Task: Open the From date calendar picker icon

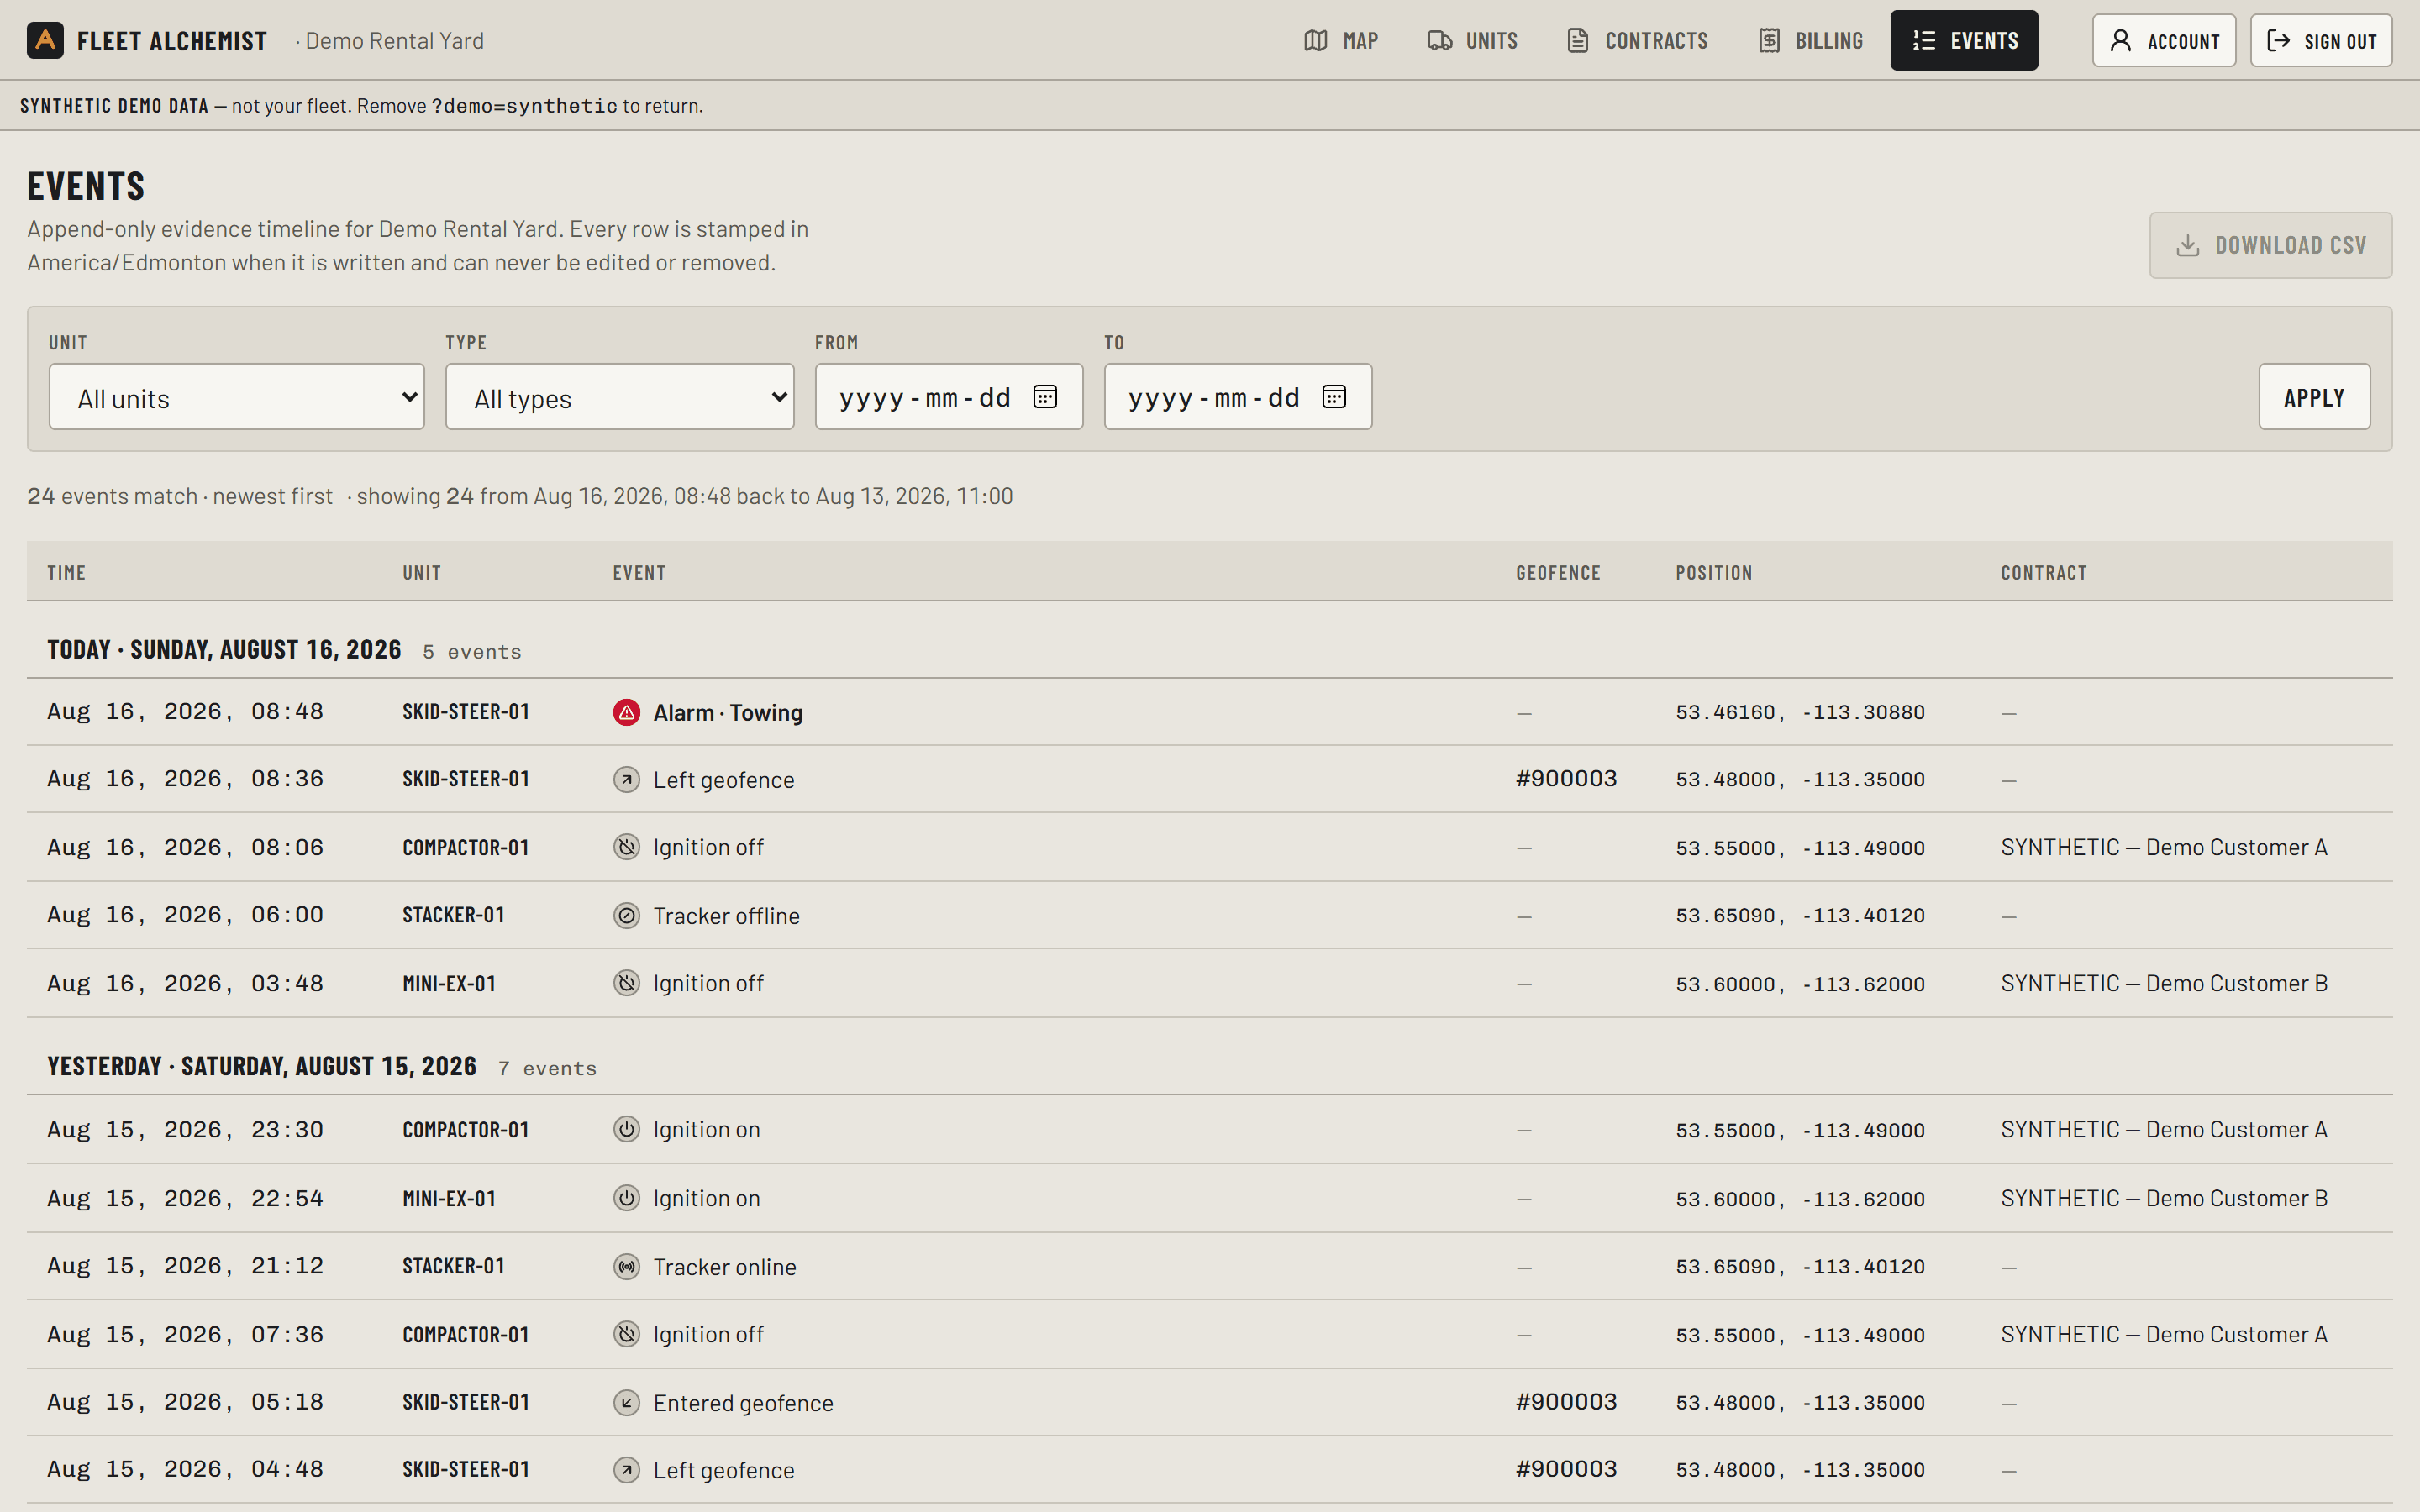Action: click(1045, 397)
